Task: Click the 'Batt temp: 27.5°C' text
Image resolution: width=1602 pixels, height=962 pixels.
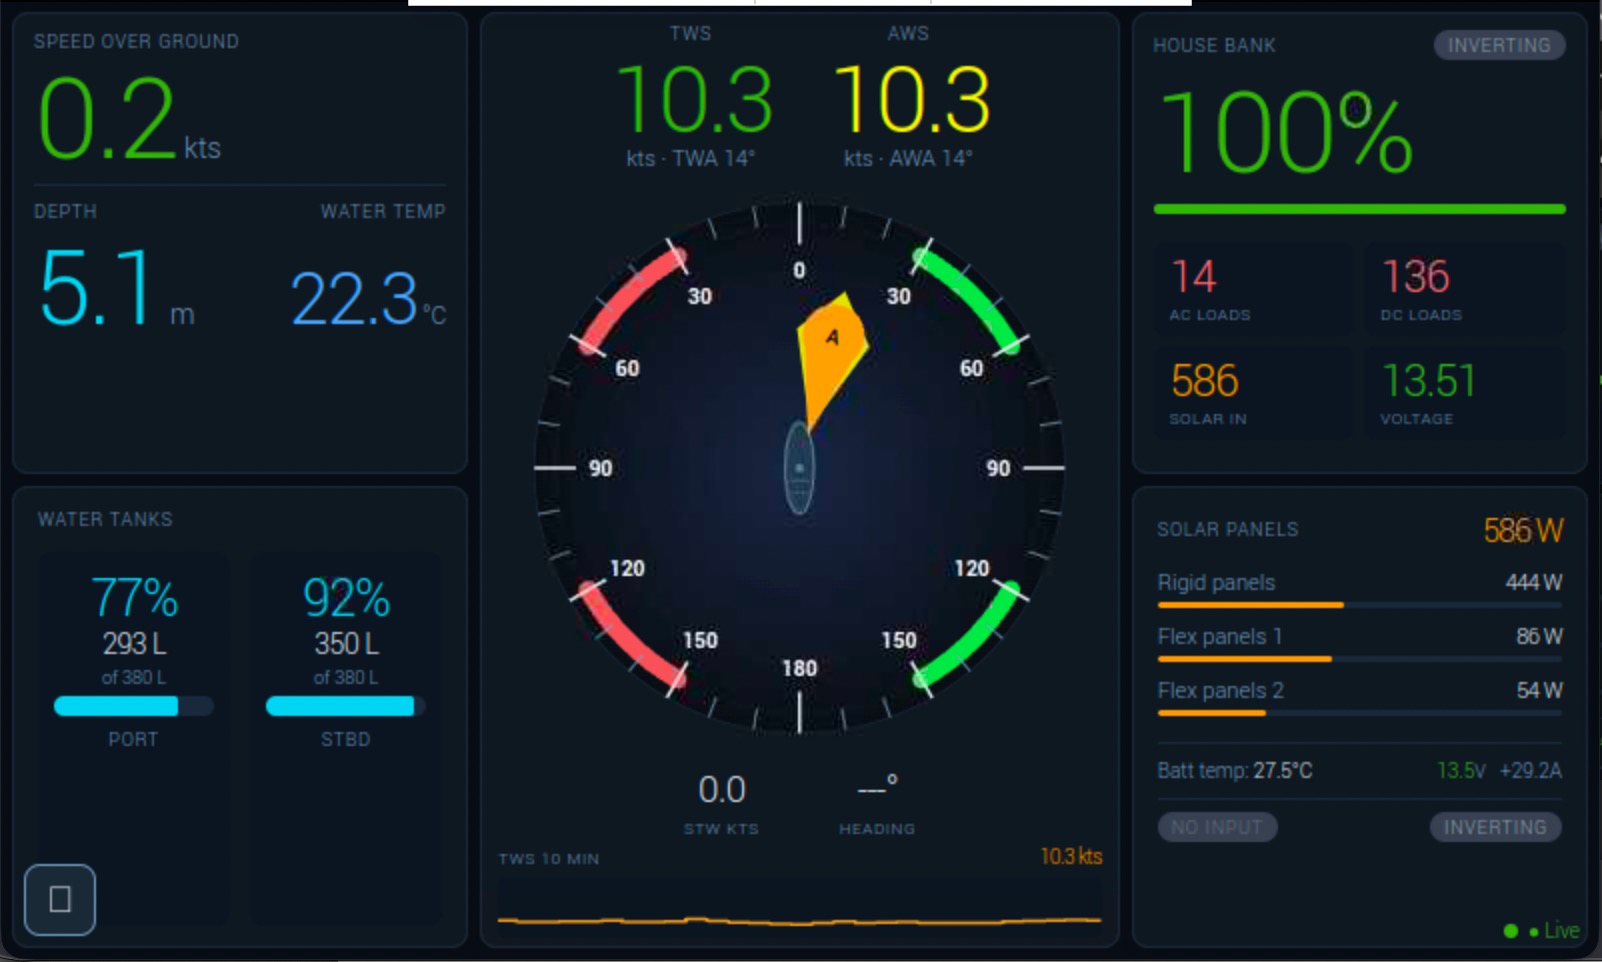Action: (1234, 770)
